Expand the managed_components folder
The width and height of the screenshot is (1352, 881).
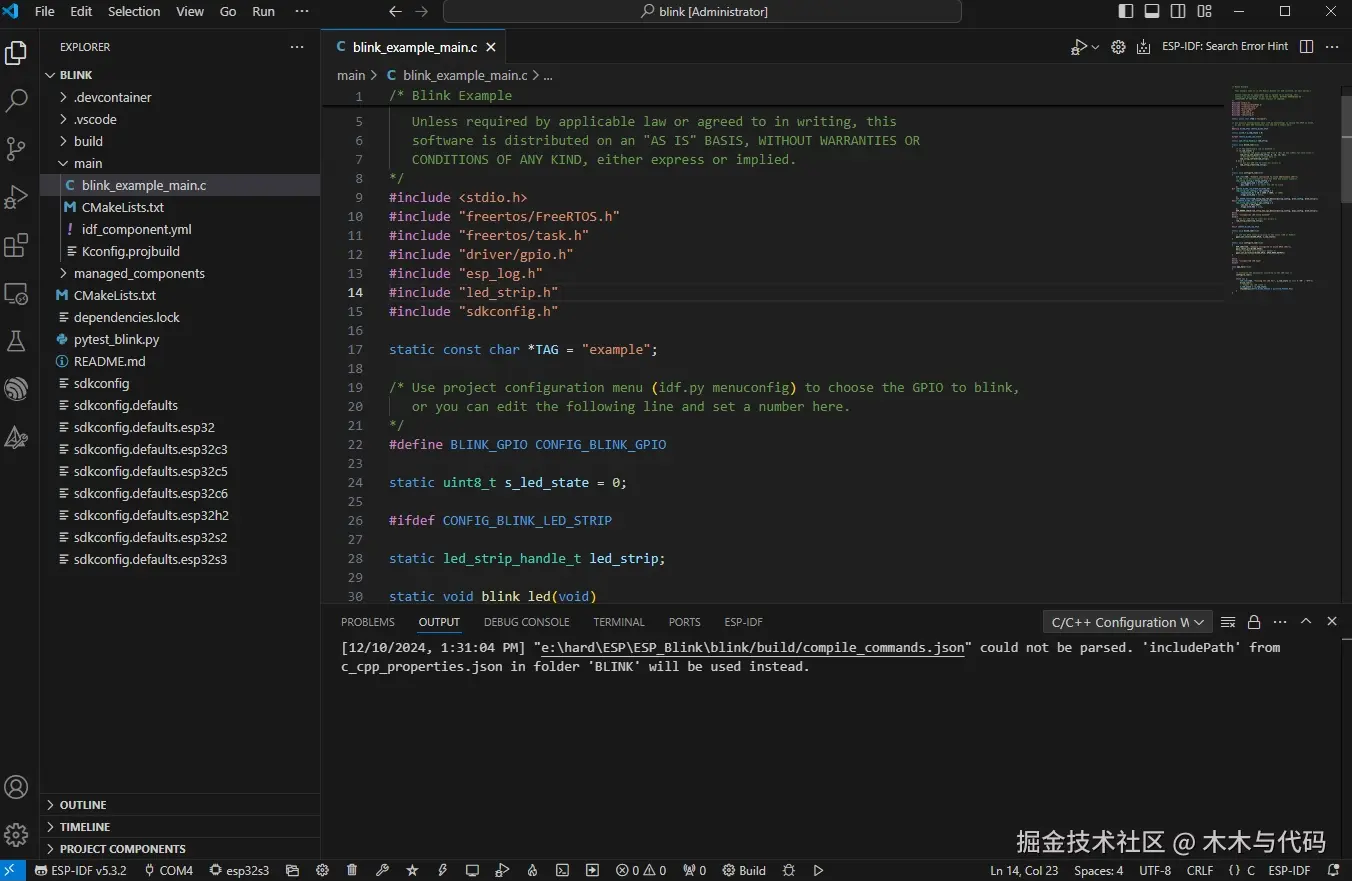pyautogui.click(x=139, y=273)
